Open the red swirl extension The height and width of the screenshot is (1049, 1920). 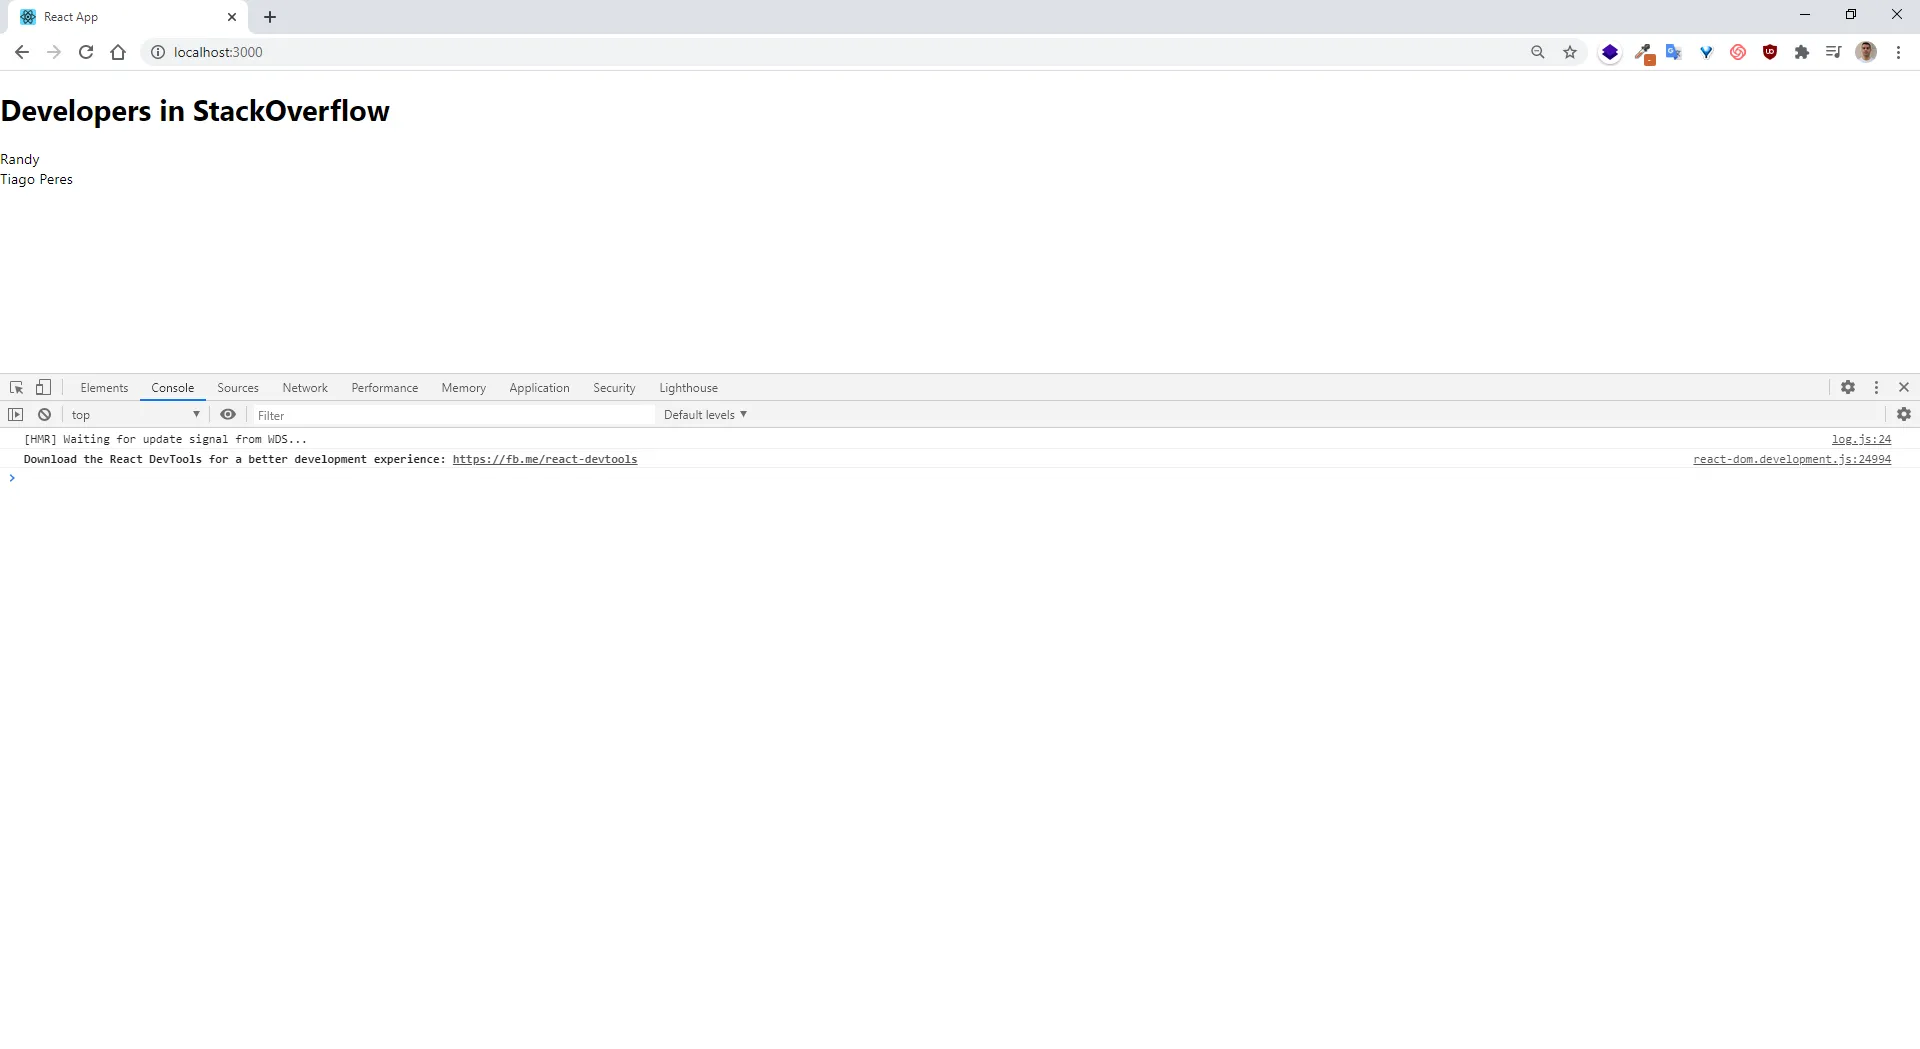1738,52
